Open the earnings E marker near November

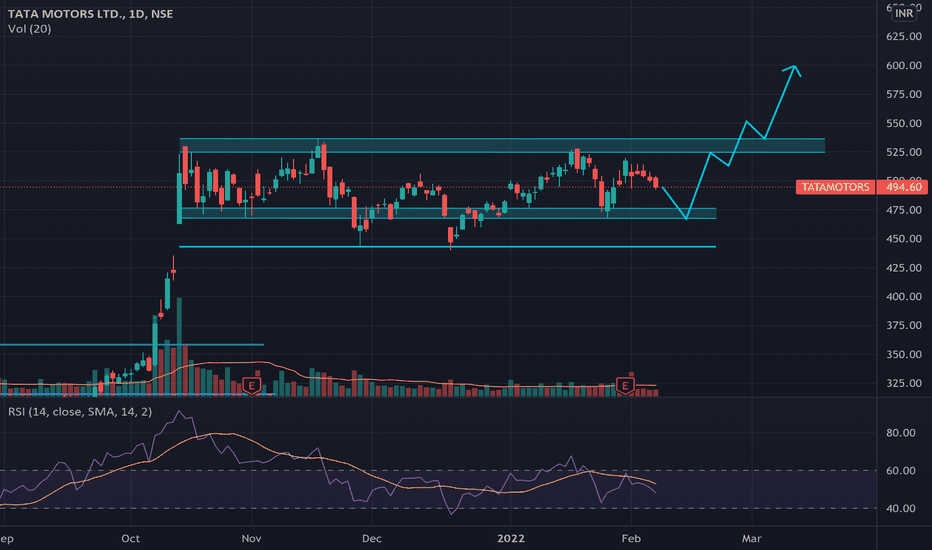point(252,385)
